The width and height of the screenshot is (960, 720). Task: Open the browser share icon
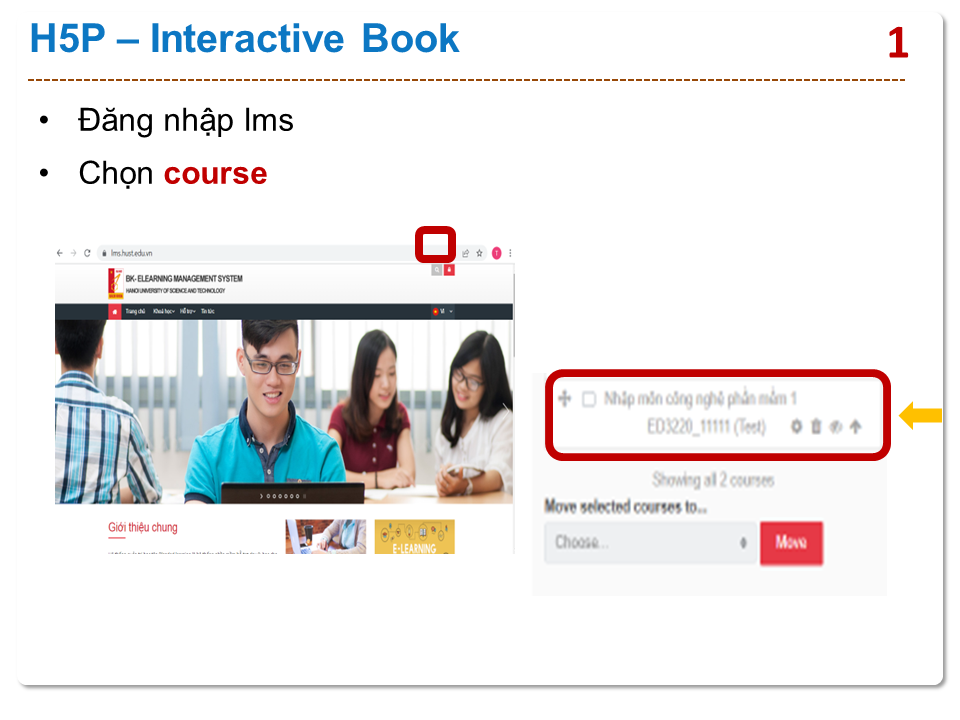pyautogui.click(x=465, y=253)
